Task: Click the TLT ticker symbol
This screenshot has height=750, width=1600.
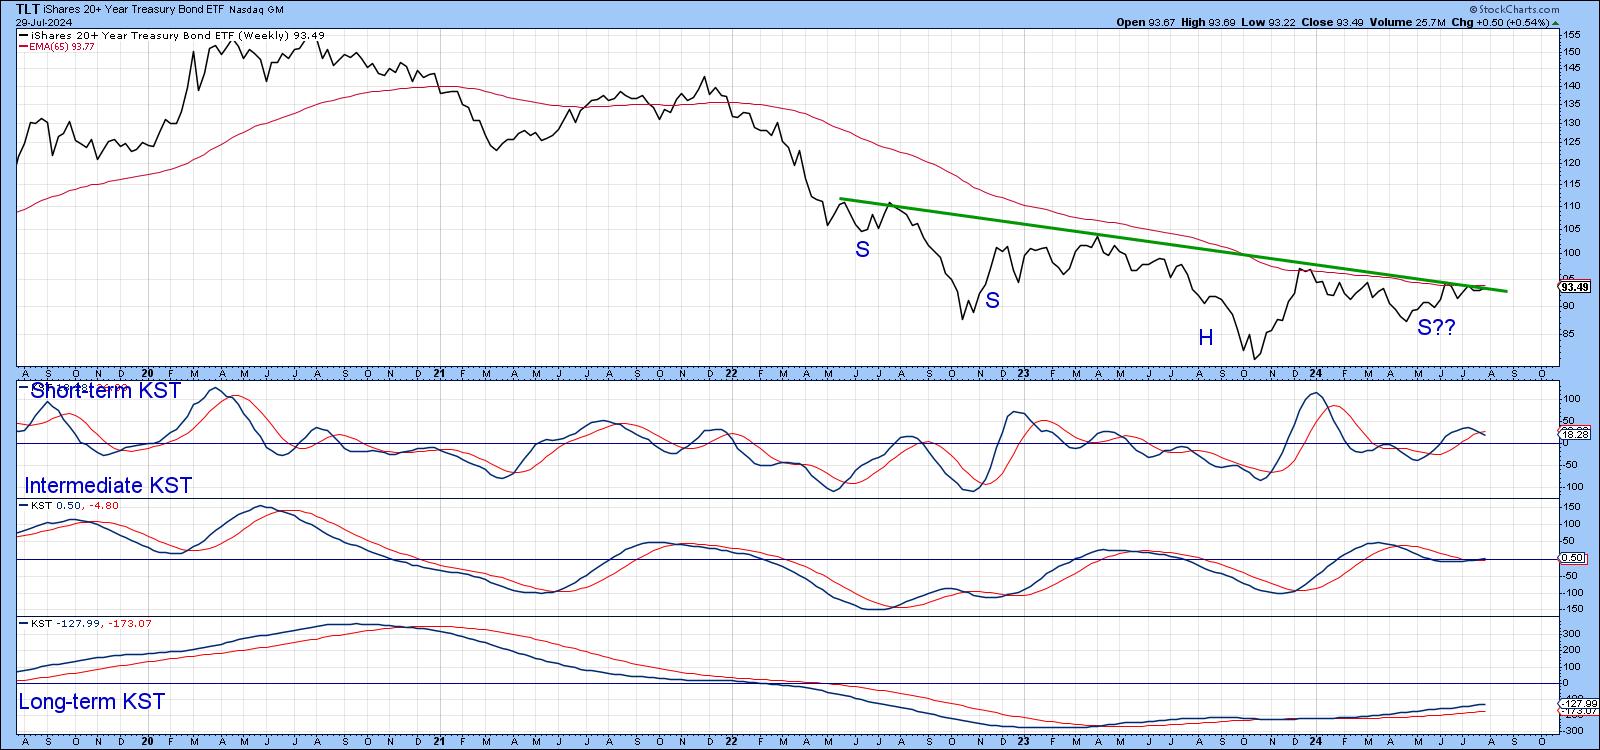Action: pos(28,7)
